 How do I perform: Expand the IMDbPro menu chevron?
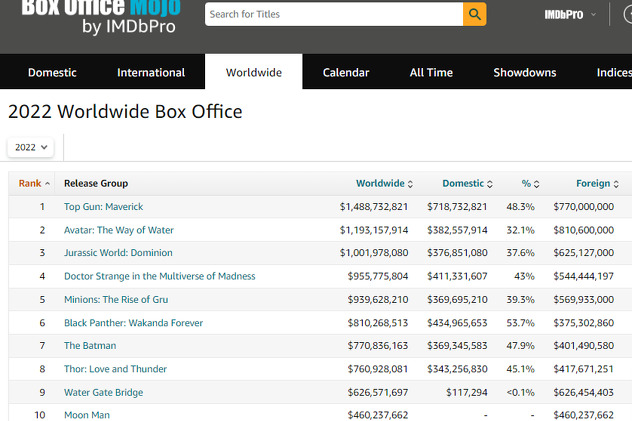click(x=593, y=15)
